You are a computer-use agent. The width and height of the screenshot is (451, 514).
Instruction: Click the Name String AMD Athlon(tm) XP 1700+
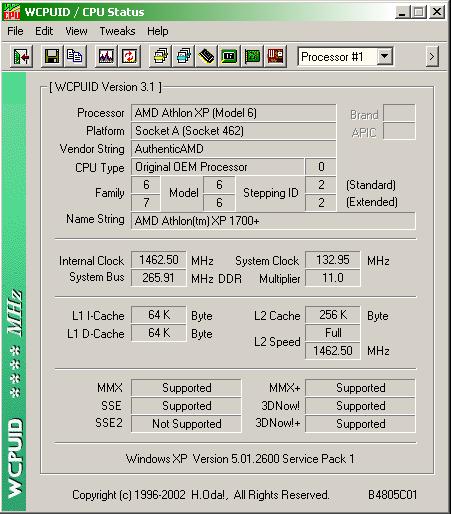273,221
